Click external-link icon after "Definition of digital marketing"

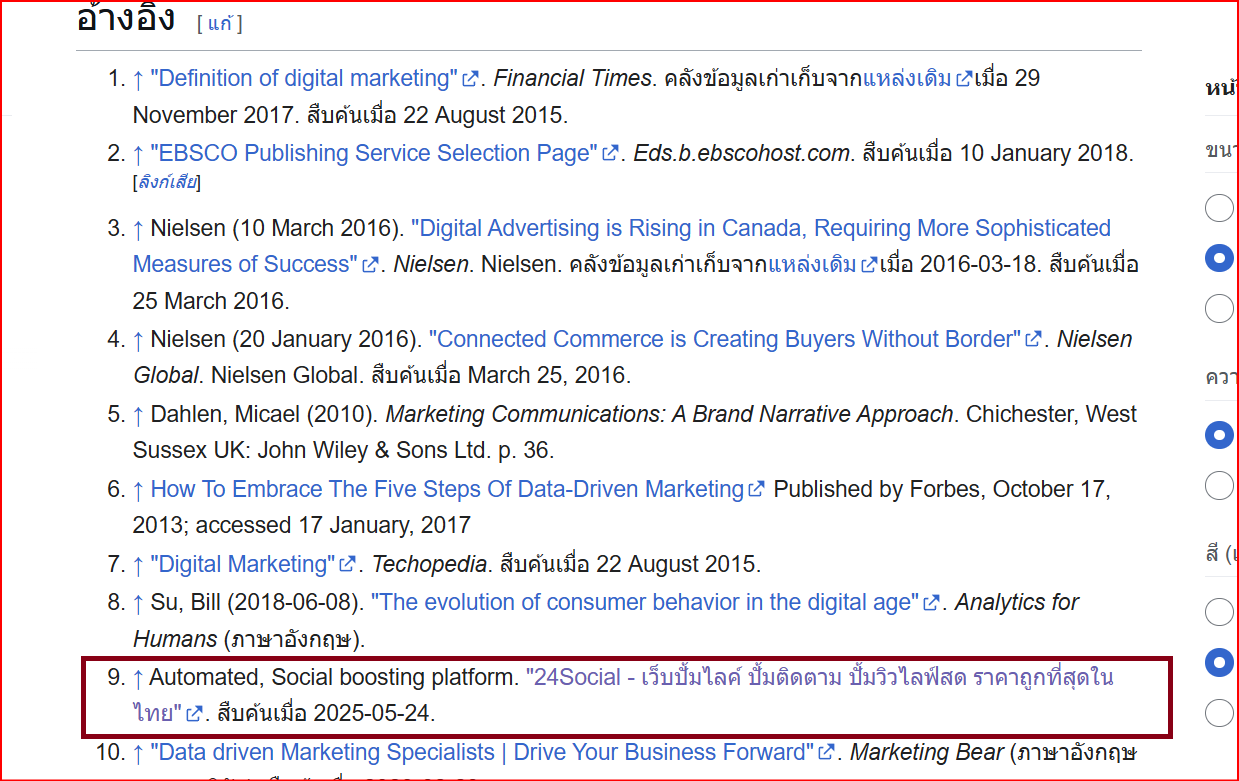coord(470,79)
